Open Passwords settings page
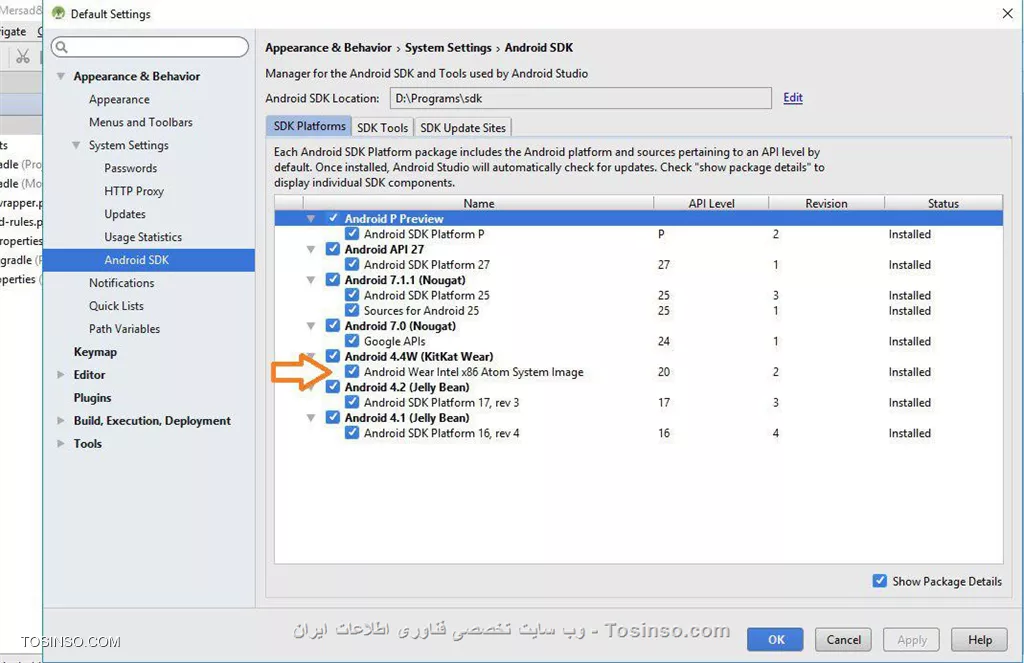 tap(131, 168)
